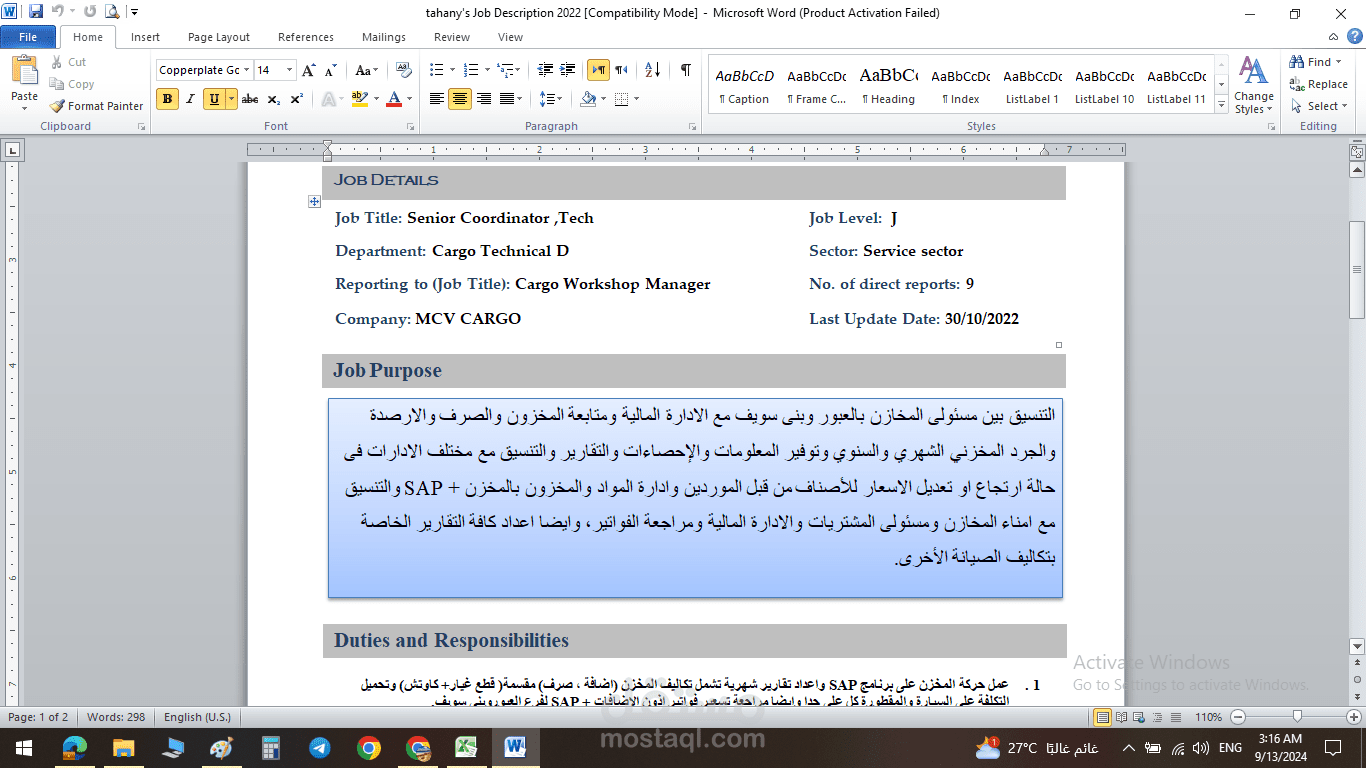Toggle left-to-right text direction
The height and width of the screenshot is (768, 1366).
click(x=598, y=70)
